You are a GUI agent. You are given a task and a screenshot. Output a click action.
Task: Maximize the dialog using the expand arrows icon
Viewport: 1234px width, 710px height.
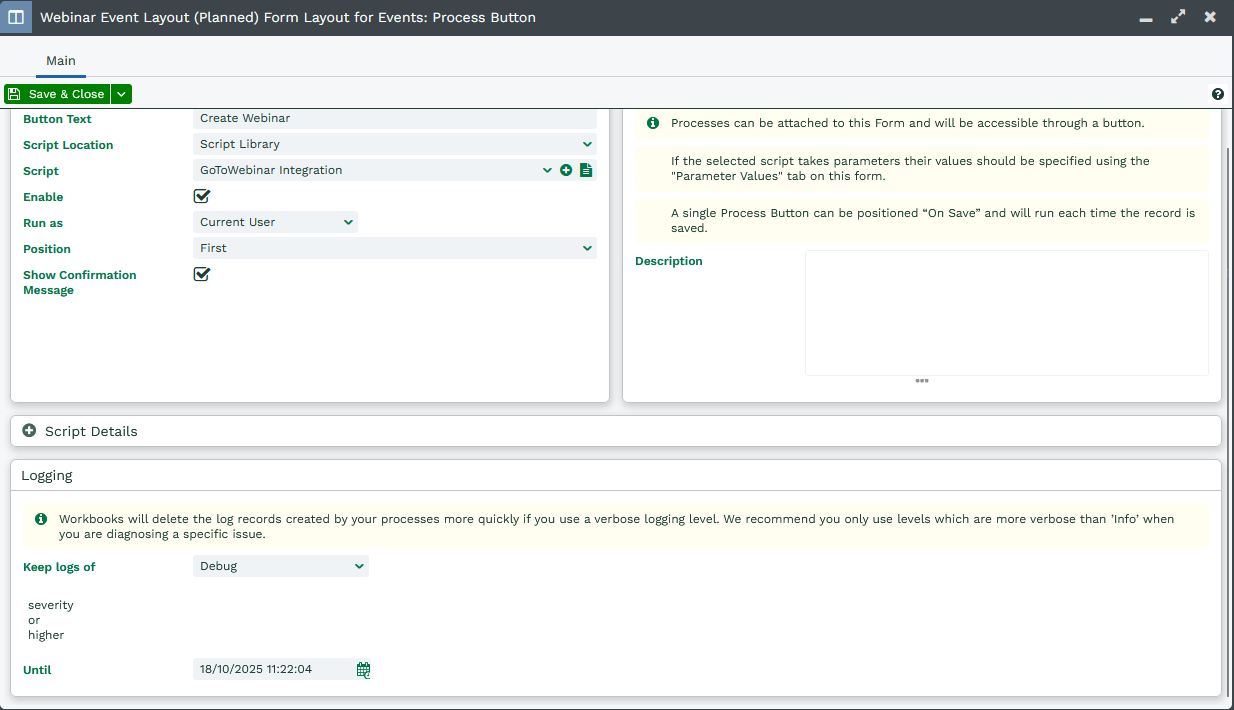tap(1178, 17)
